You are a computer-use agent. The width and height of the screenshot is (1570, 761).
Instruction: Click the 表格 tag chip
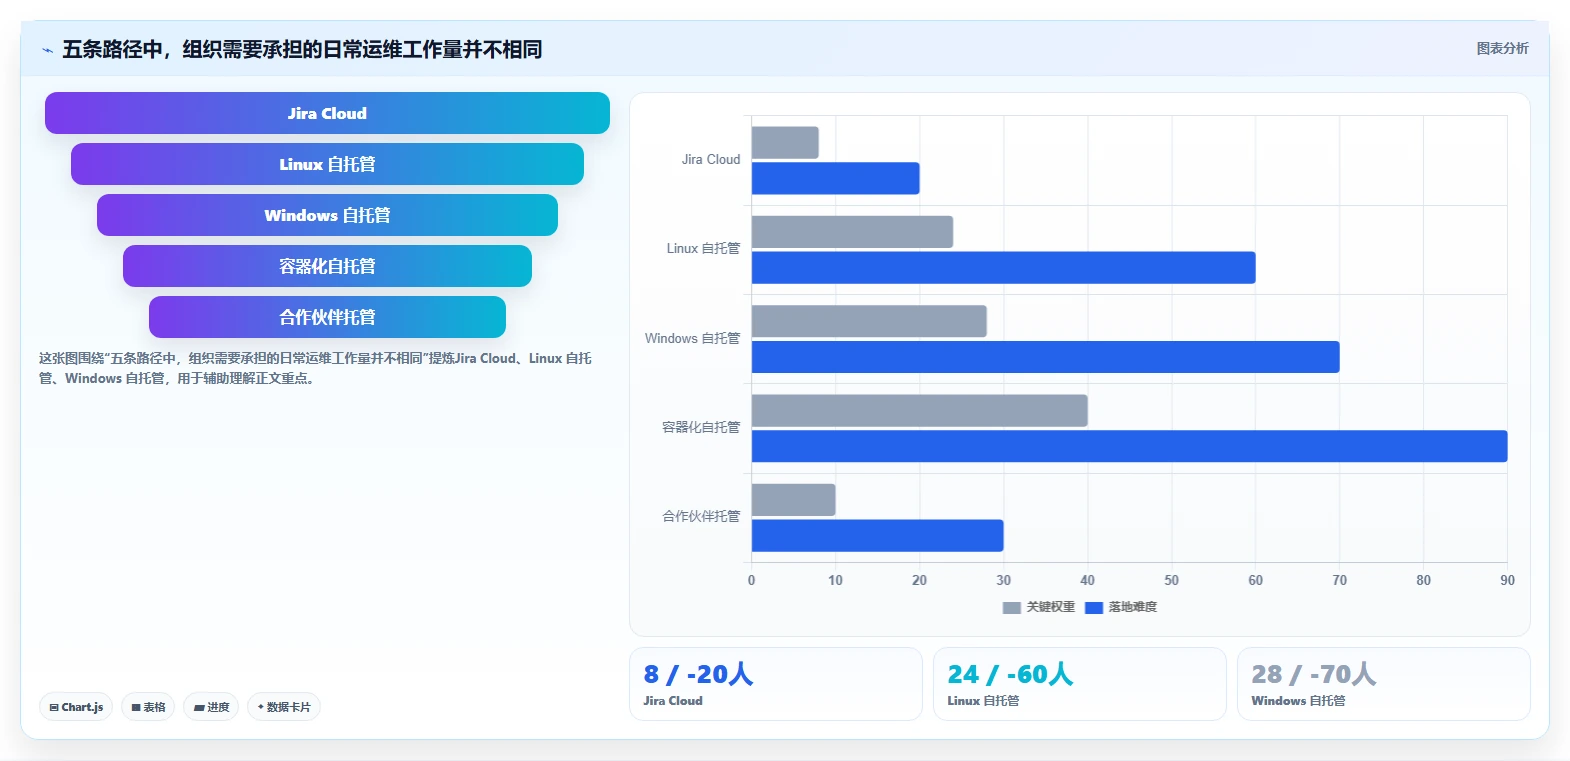click(x=148, y=707)
